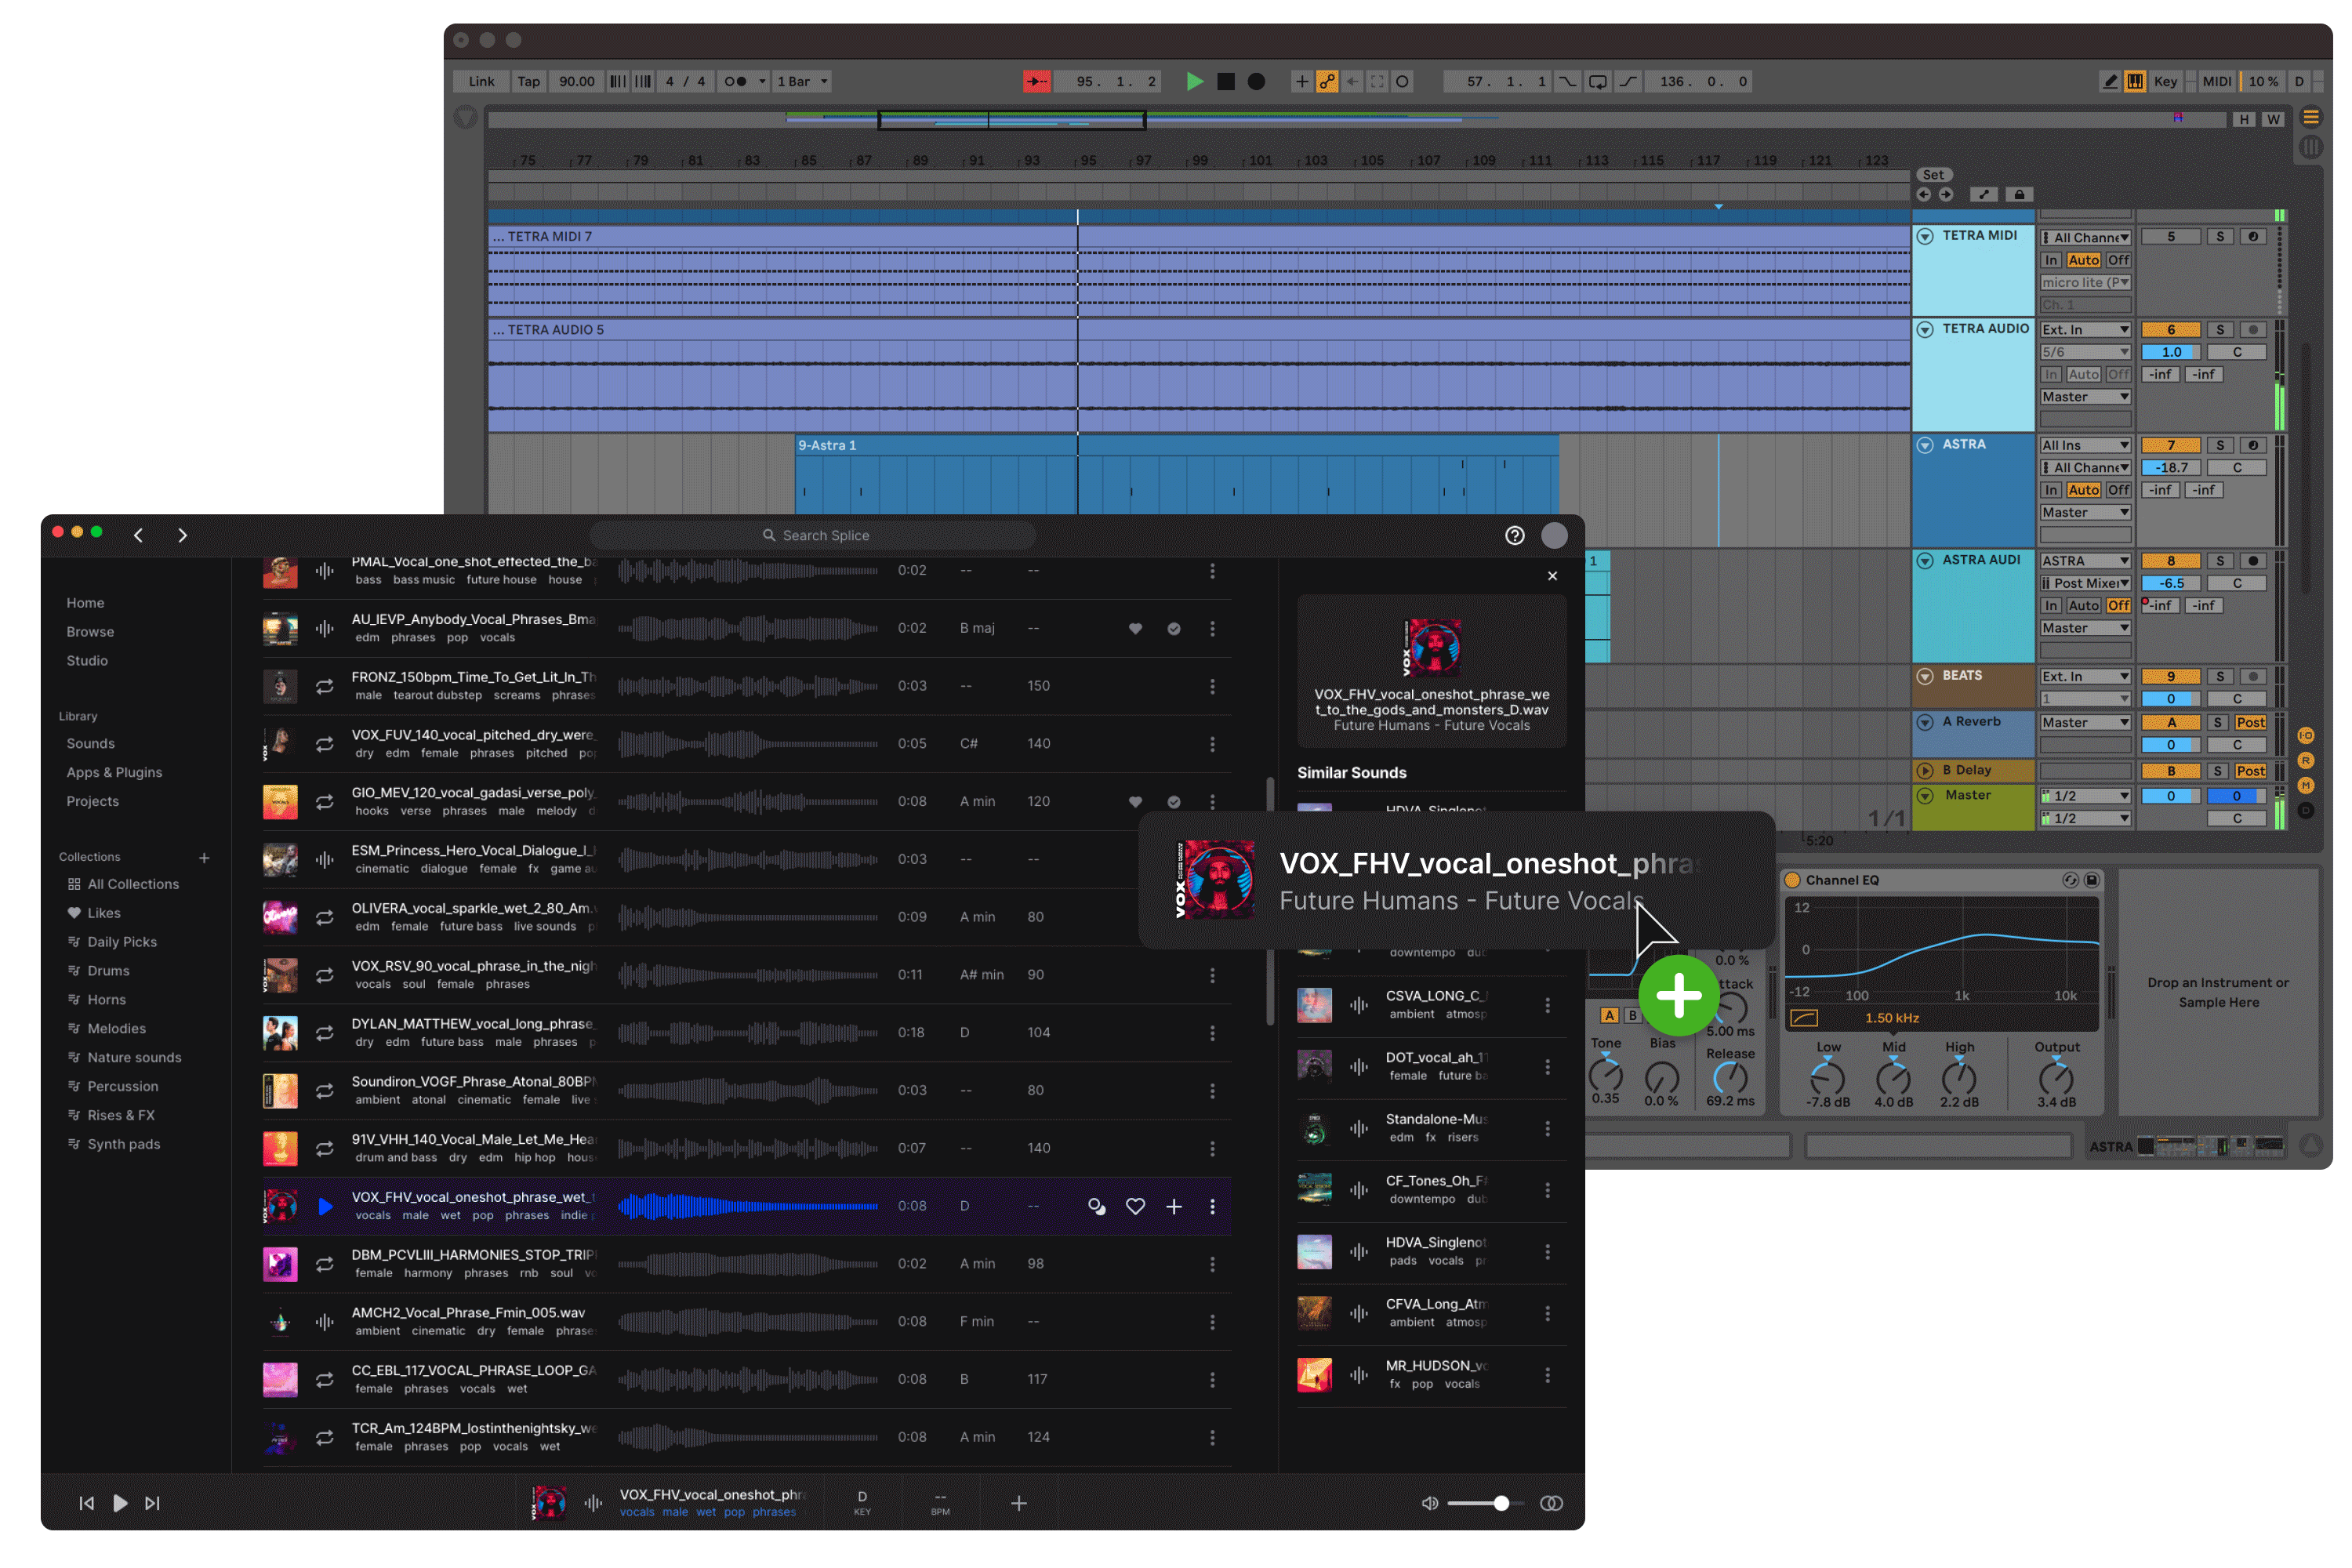Toggle the Channel EQ device power button
This screenshot has height=1568, width=2352.
[x=1792, y=881]
